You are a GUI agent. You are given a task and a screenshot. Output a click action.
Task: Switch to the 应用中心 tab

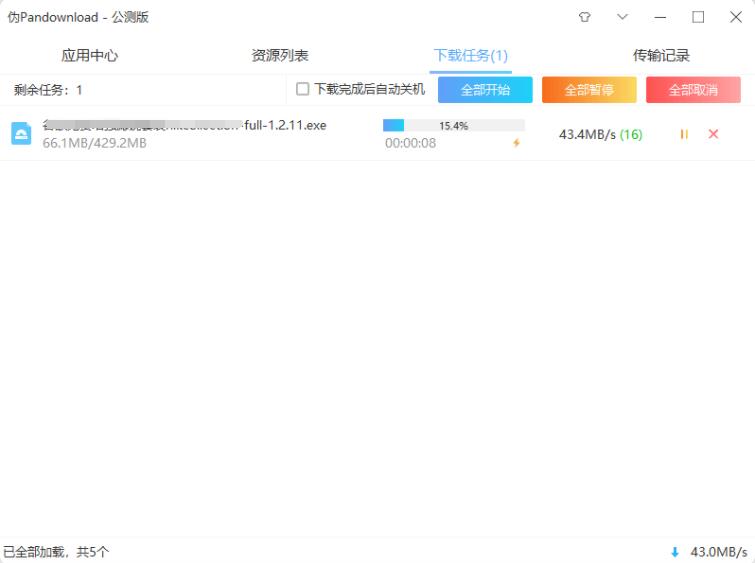click(90, 55)
